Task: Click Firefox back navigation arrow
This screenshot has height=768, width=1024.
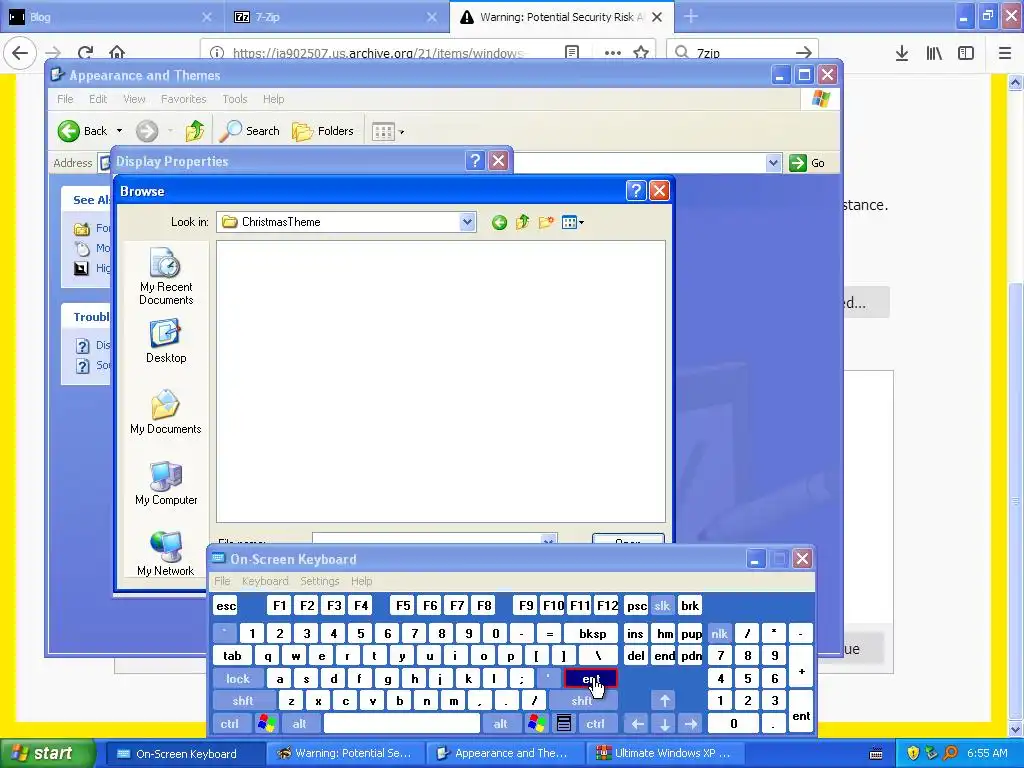Action: coord(20,54)
